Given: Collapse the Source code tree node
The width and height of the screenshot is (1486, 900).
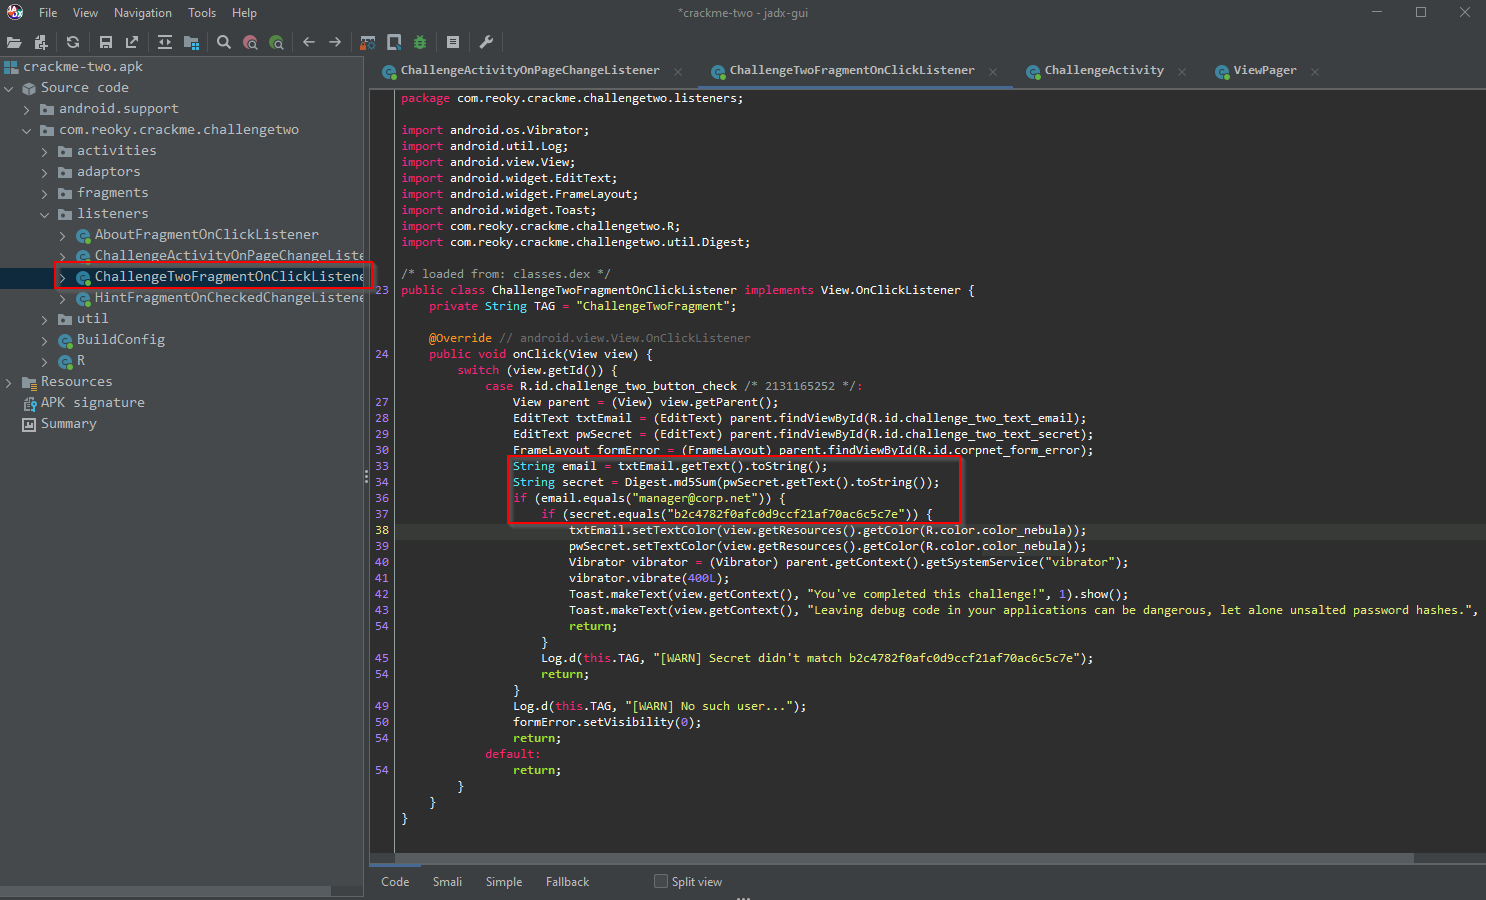Looking at the screenshot, I should (9, 88).
